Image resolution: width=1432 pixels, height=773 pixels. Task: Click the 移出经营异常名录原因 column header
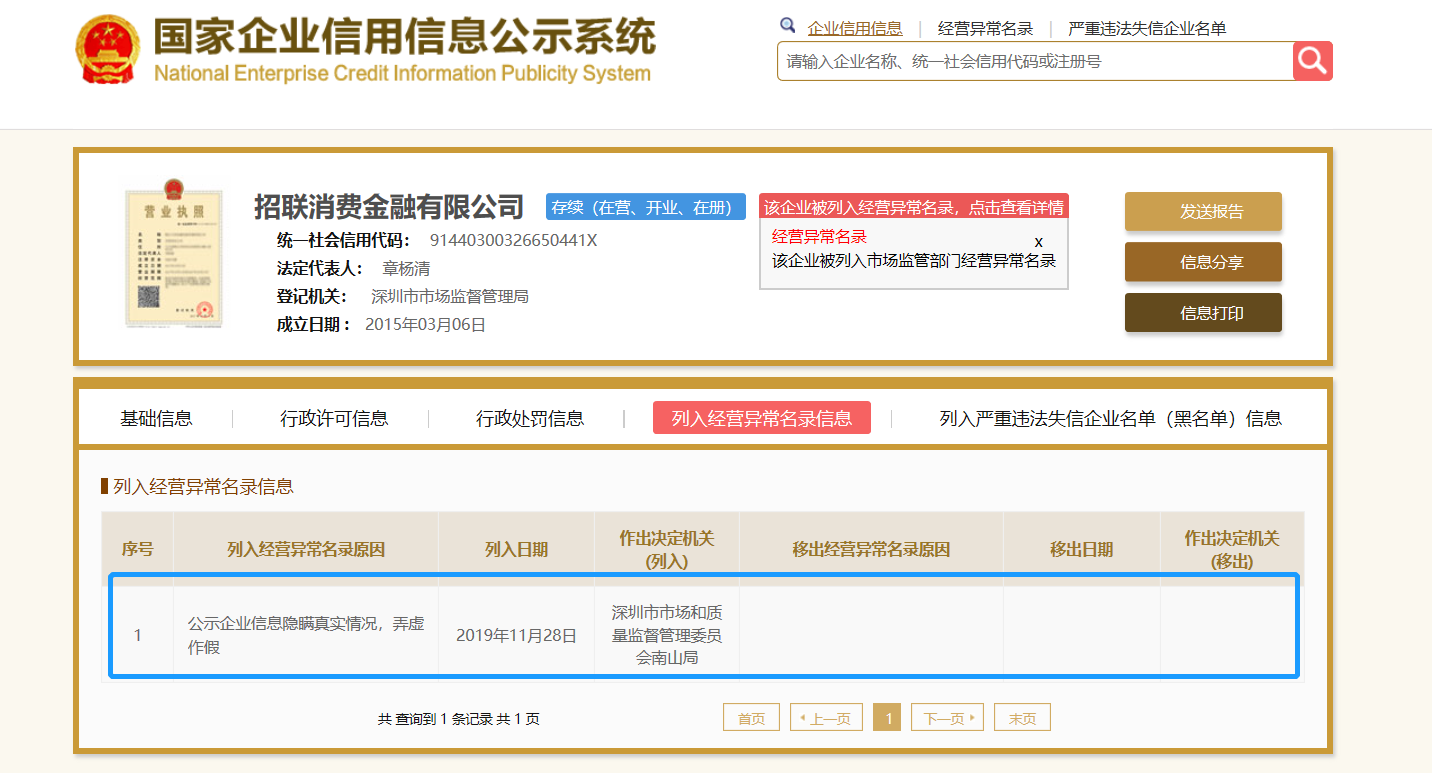coord(871,550)
